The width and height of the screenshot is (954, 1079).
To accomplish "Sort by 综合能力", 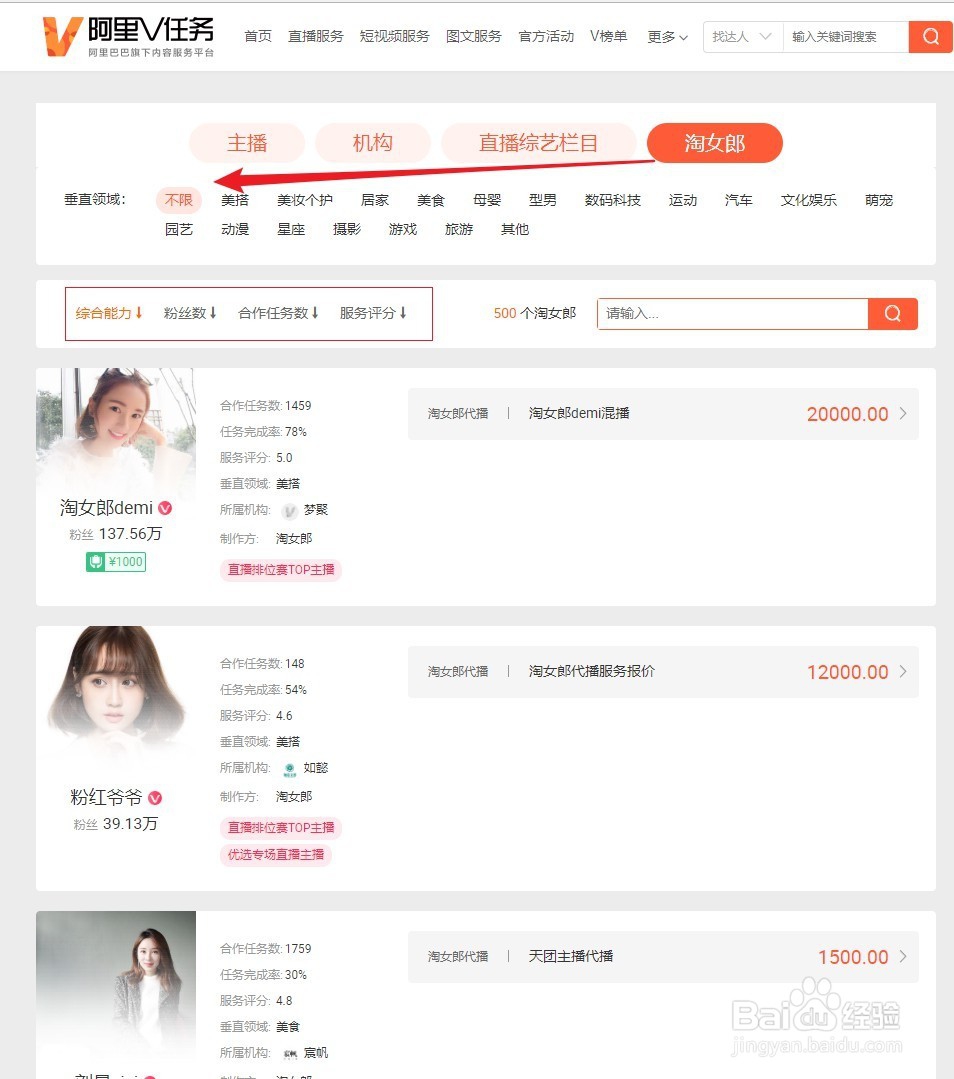I will pyautogui.click(x=109, y=313).
